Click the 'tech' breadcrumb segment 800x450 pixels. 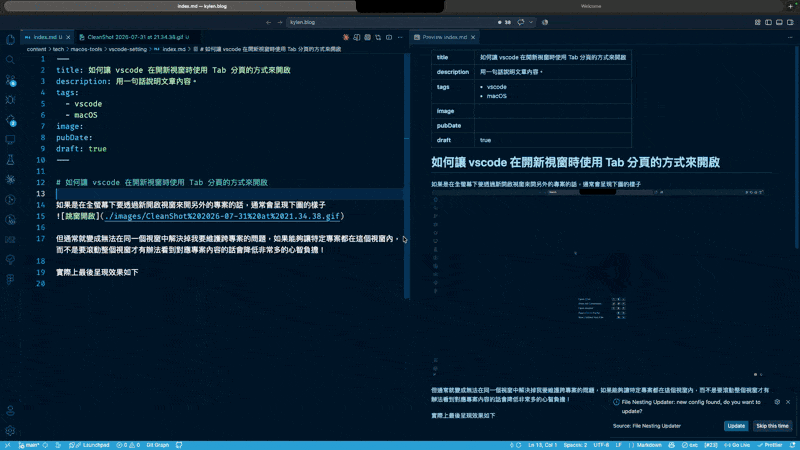tap(58, 49)
